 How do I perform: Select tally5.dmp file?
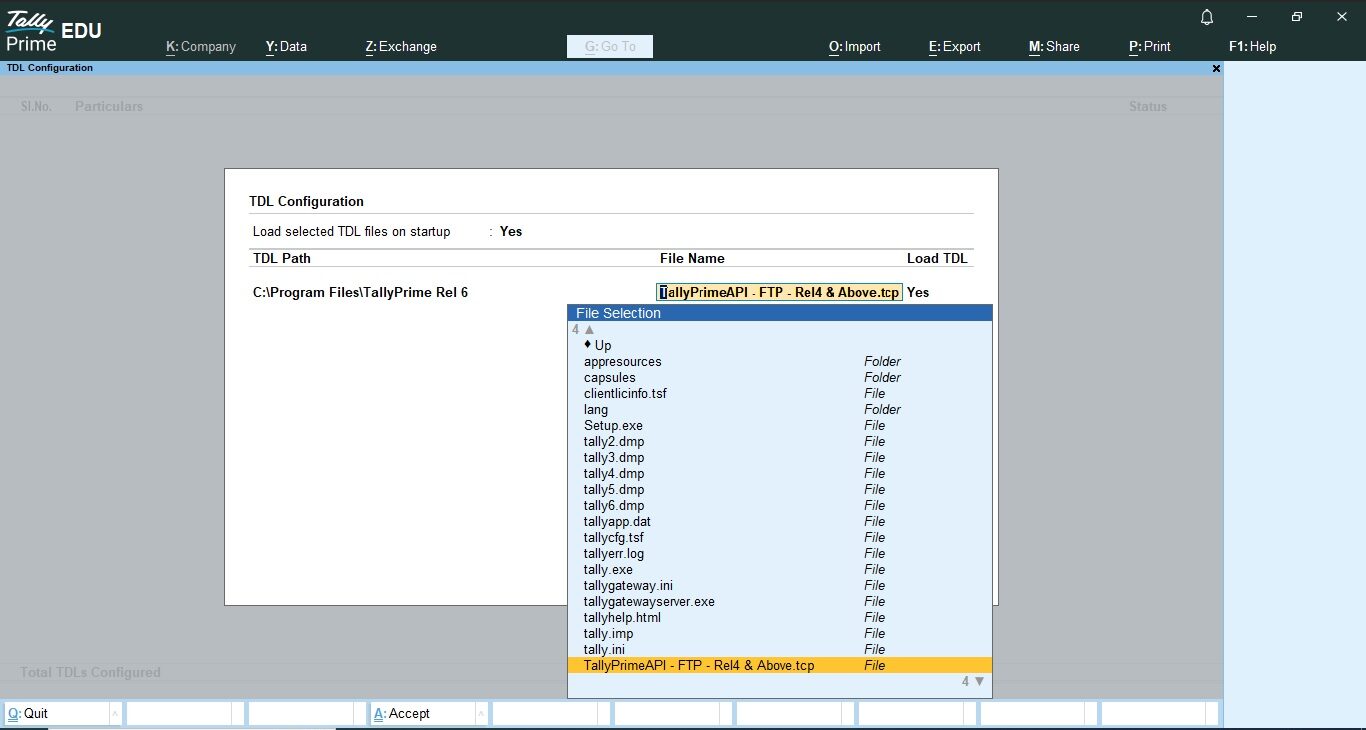(779, 489)
